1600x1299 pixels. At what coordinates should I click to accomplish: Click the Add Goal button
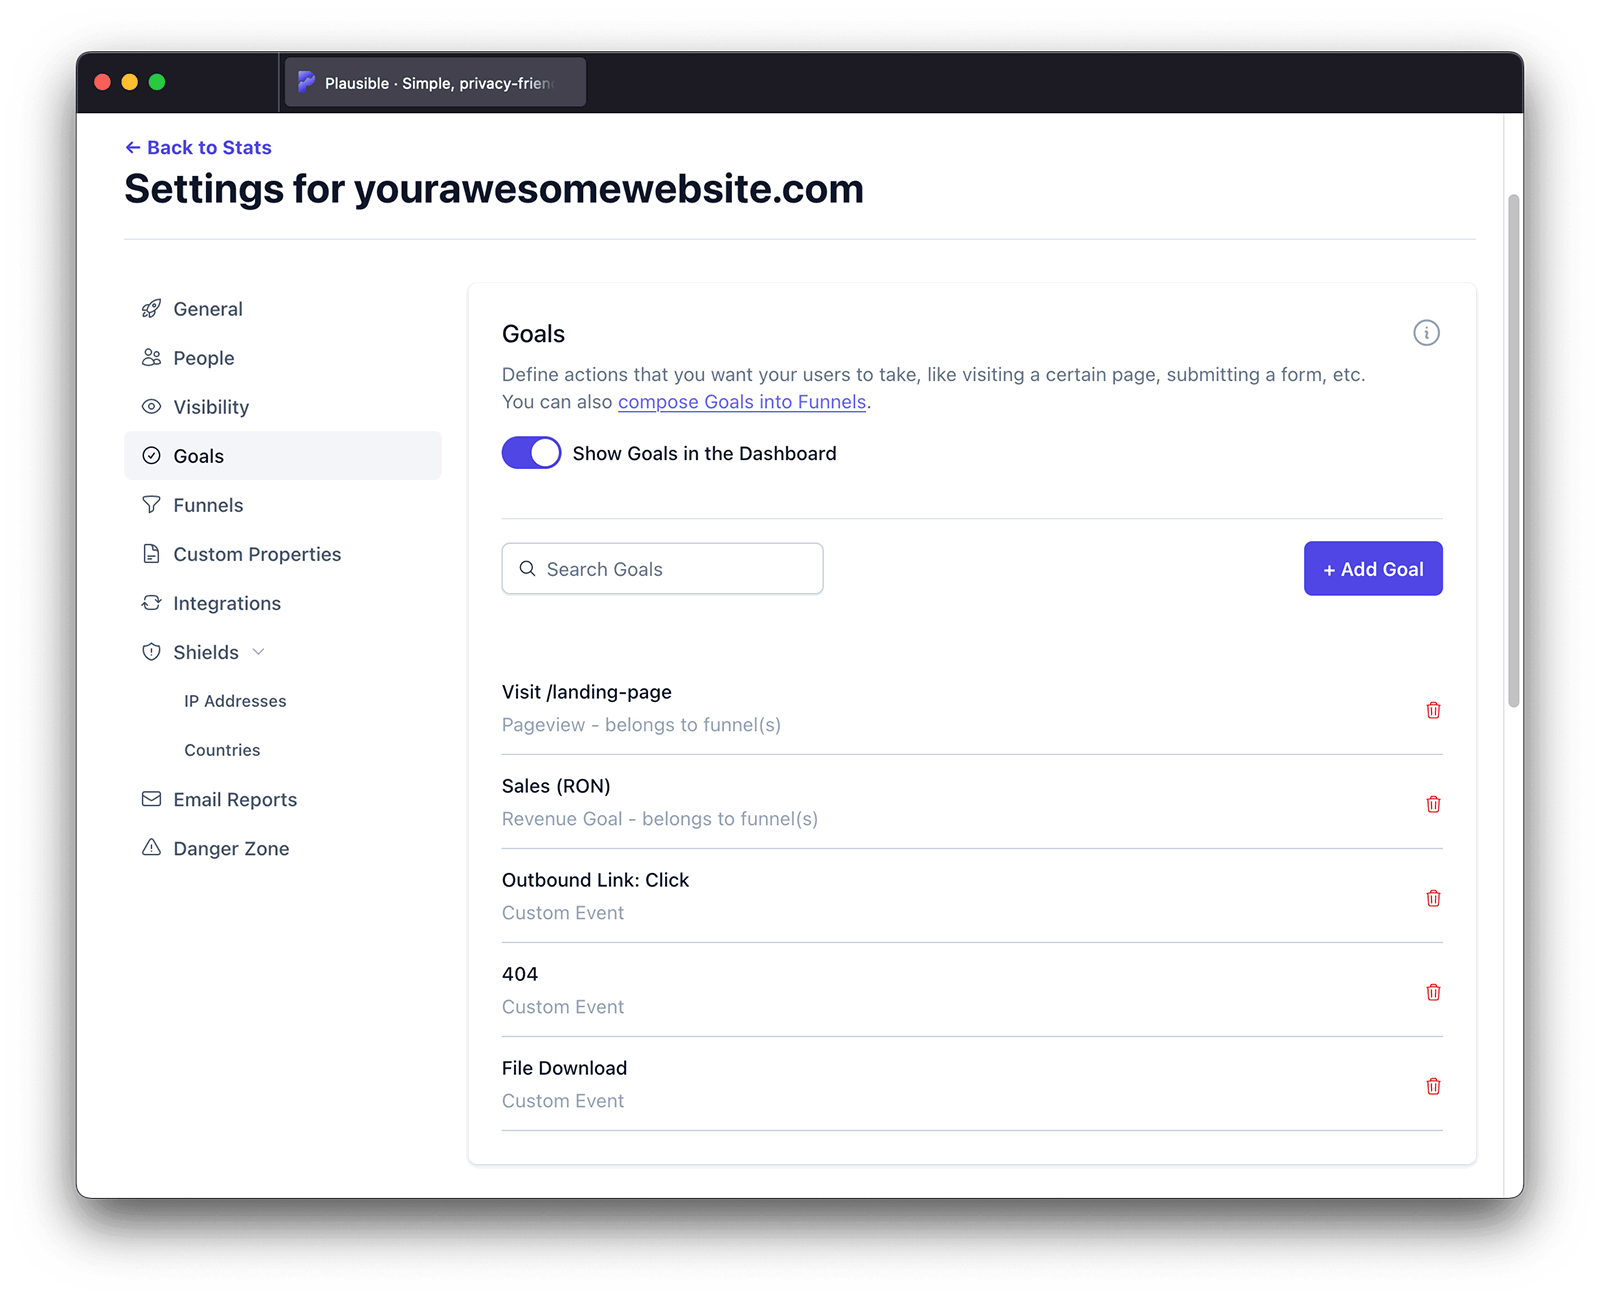click(1372, 568)
